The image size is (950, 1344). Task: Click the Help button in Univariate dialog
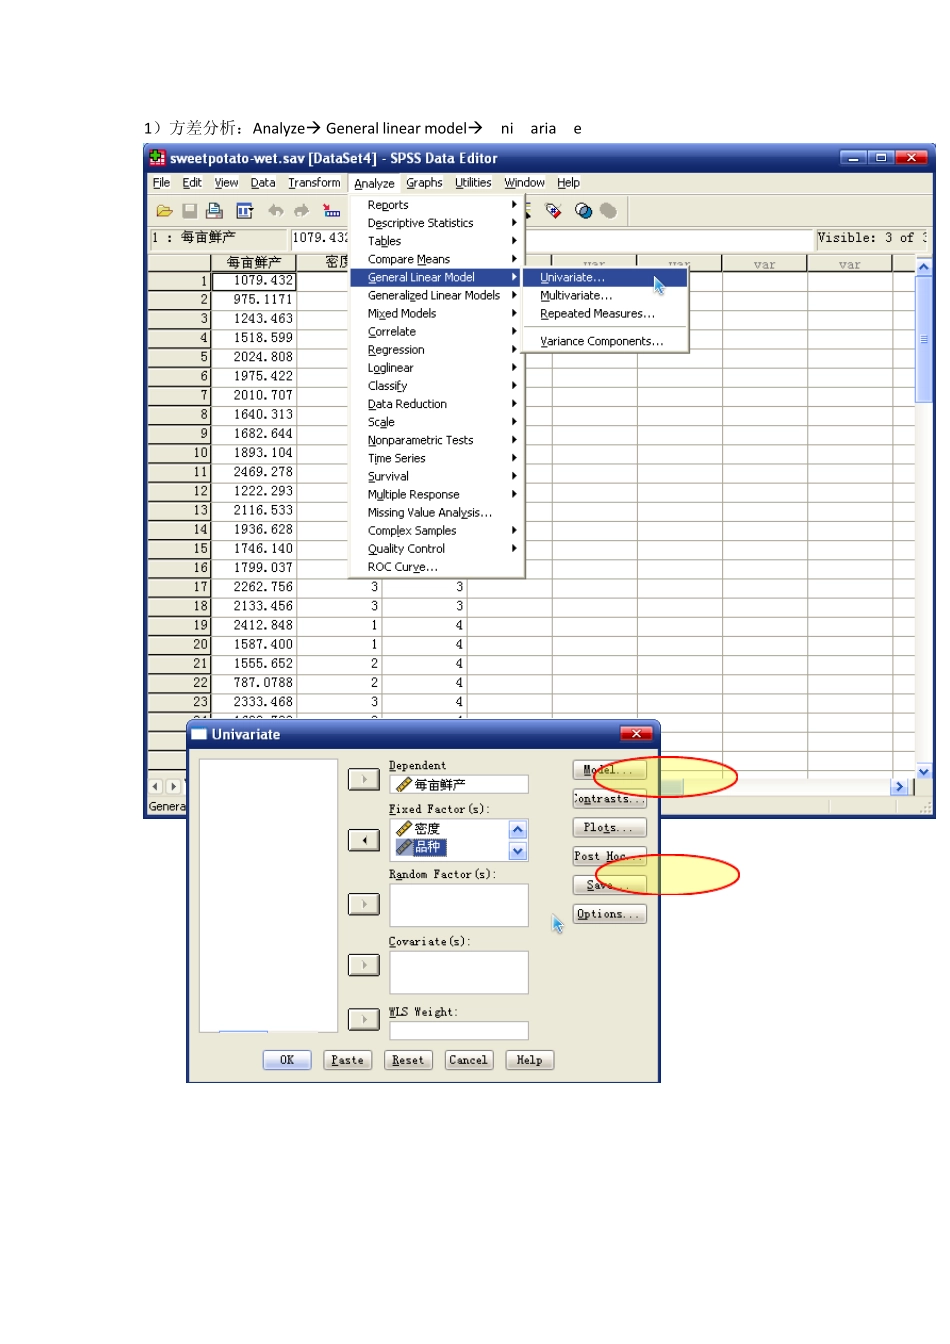coord(529,1060)
